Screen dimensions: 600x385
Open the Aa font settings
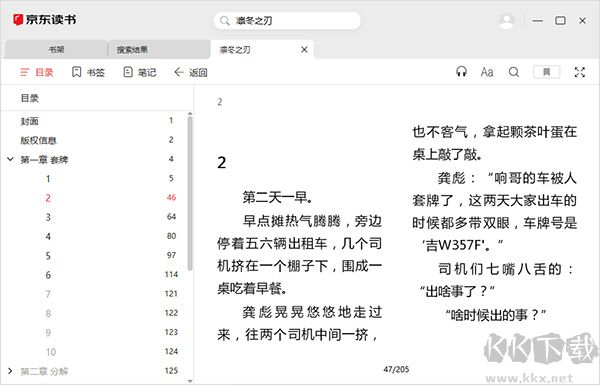pos(487,72)
